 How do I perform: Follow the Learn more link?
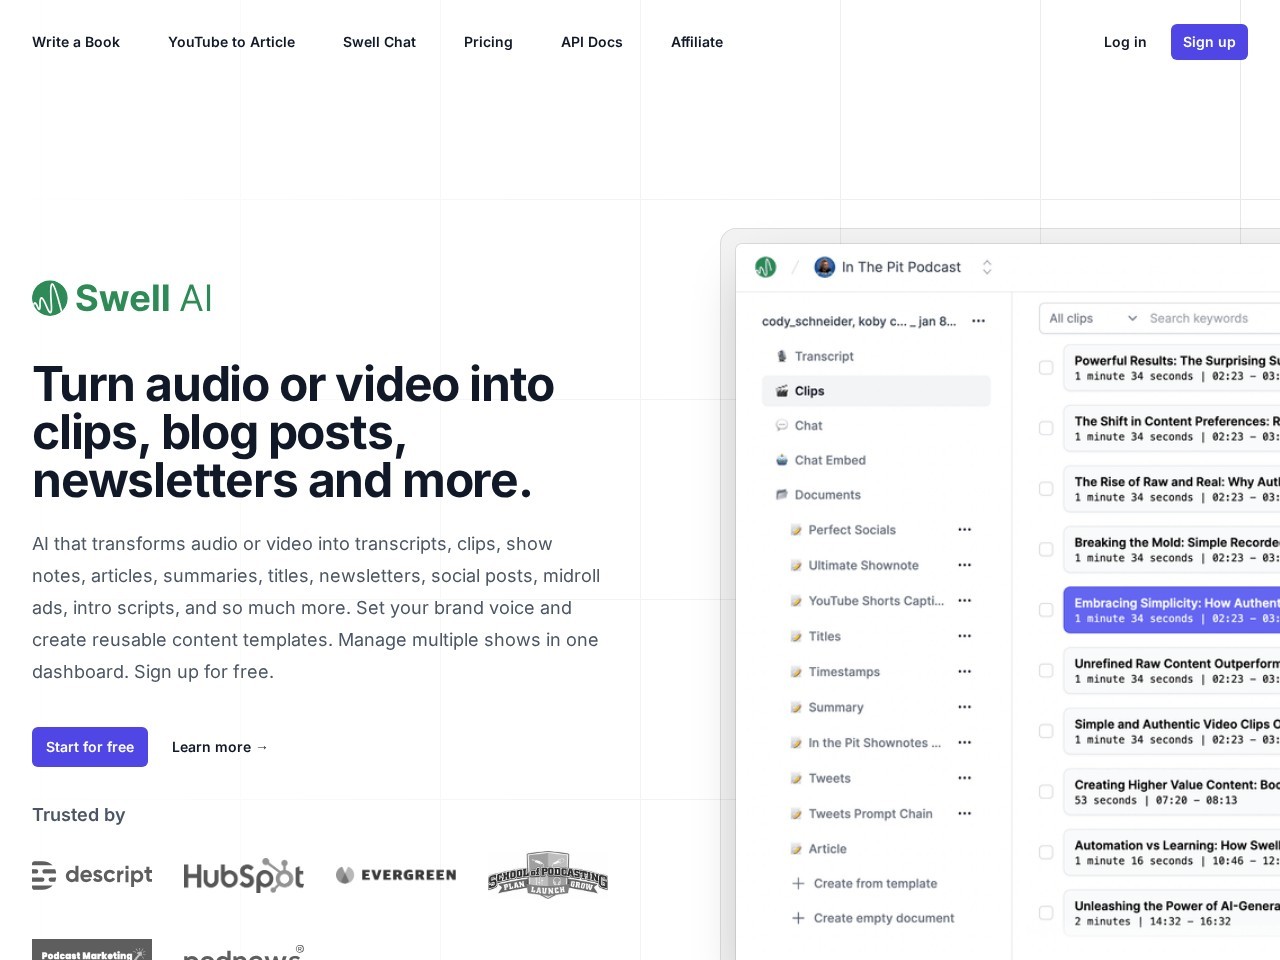[220, 747]
